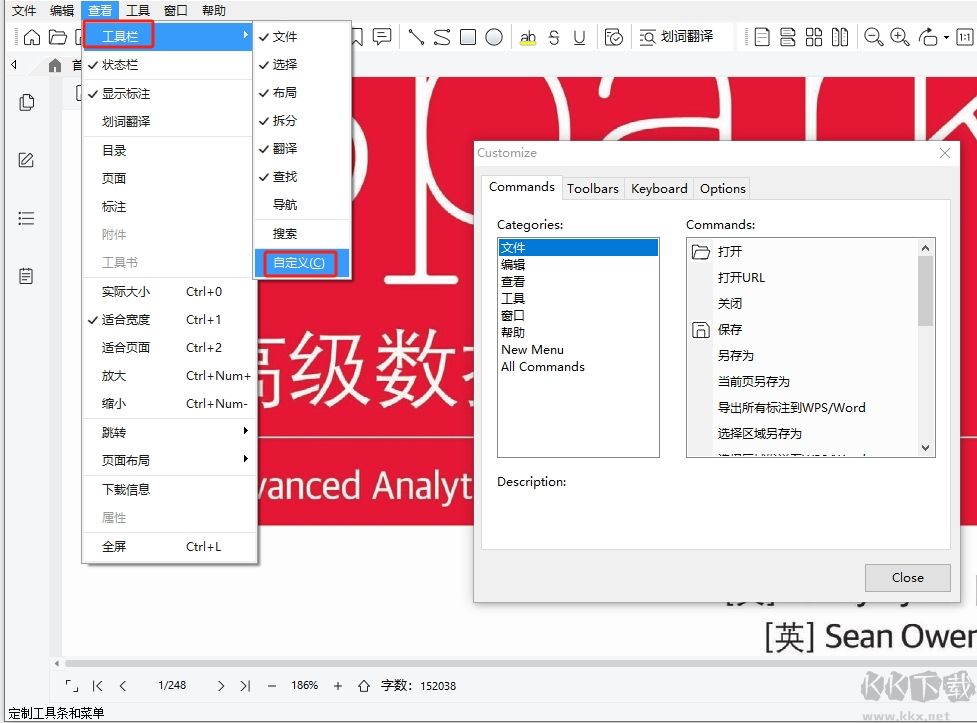Select the highlight annotation tool
Viewport: 977px width, 723px height.
[527, 37]
